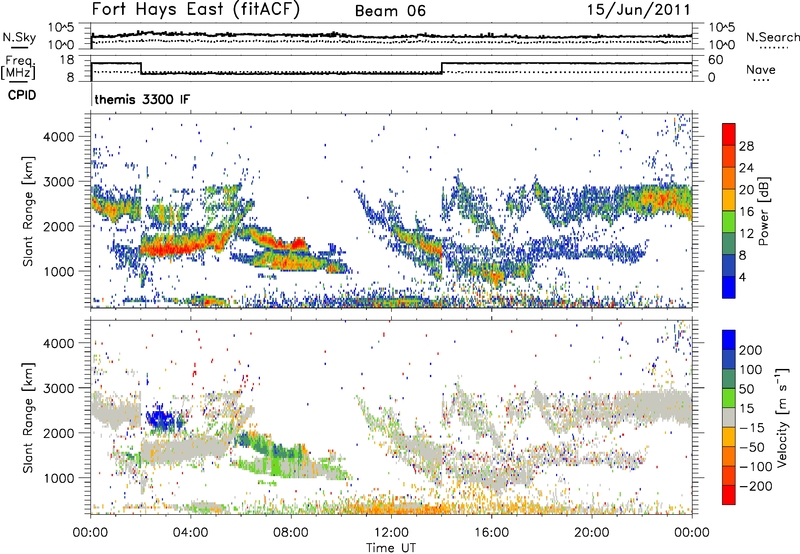Screen dimensions: 800x554
Task: Pick the teal Power segment between 8 and 12
Action: (x=729, y=244)
